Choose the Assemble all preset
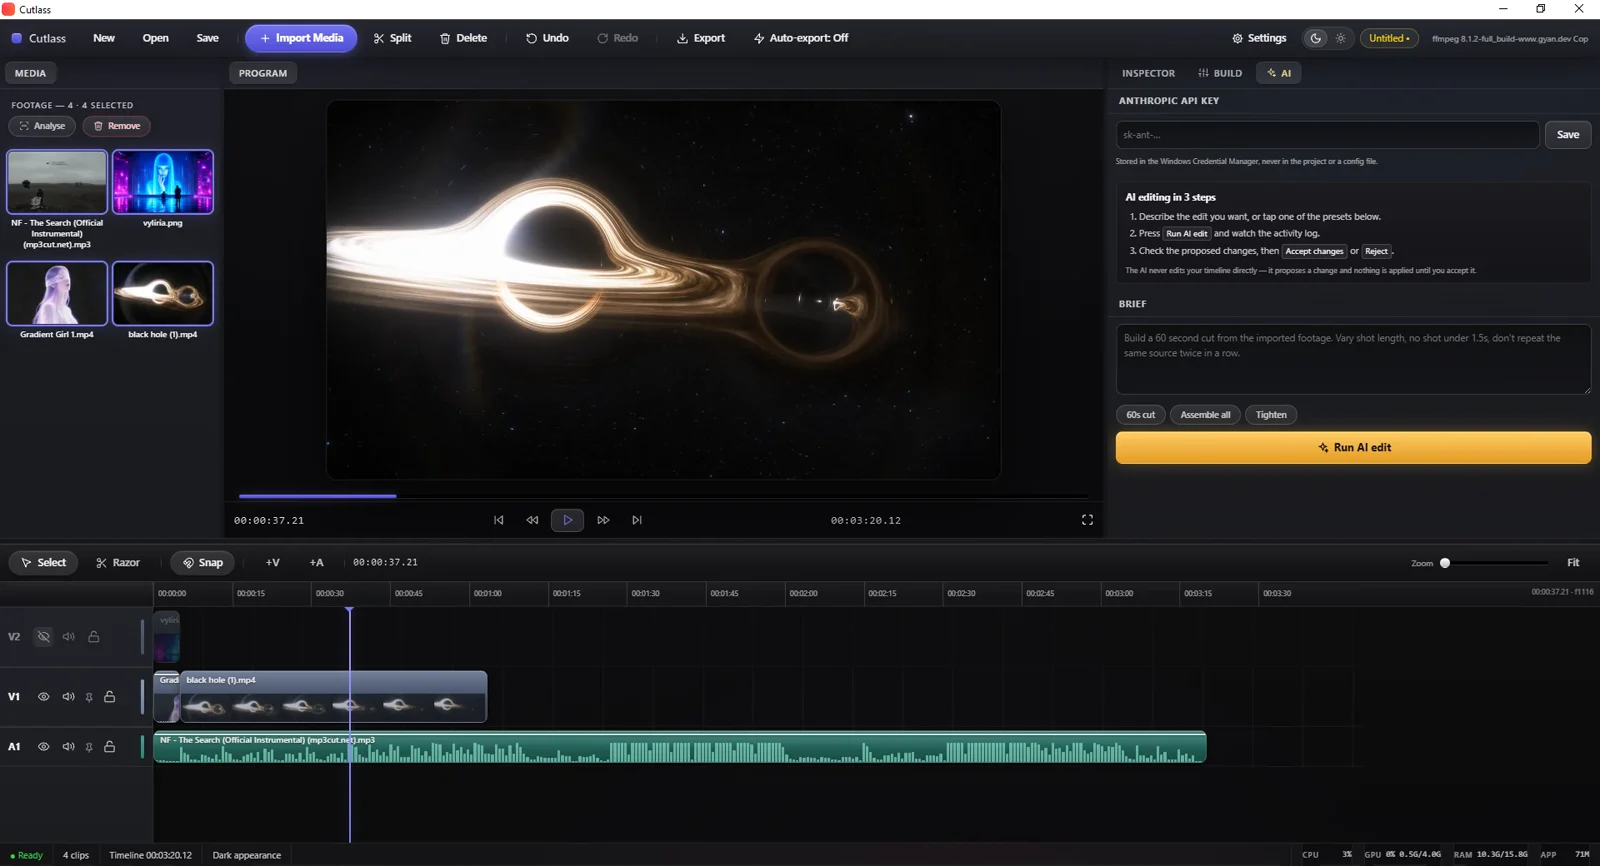 click(1205, 415)
